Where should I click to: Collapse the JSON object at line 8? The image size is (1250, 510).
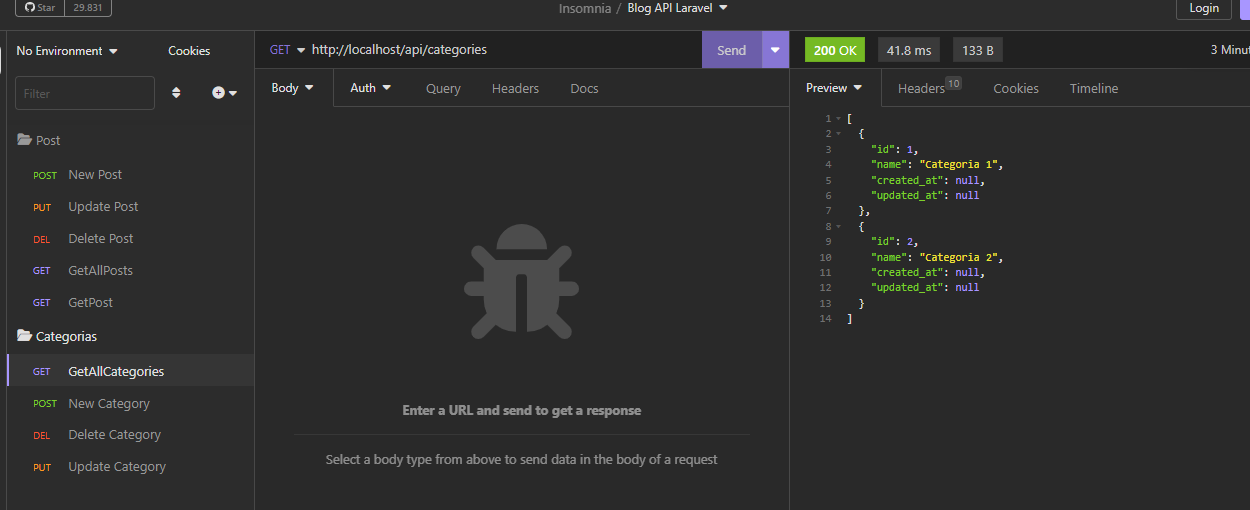coord(838,227)
